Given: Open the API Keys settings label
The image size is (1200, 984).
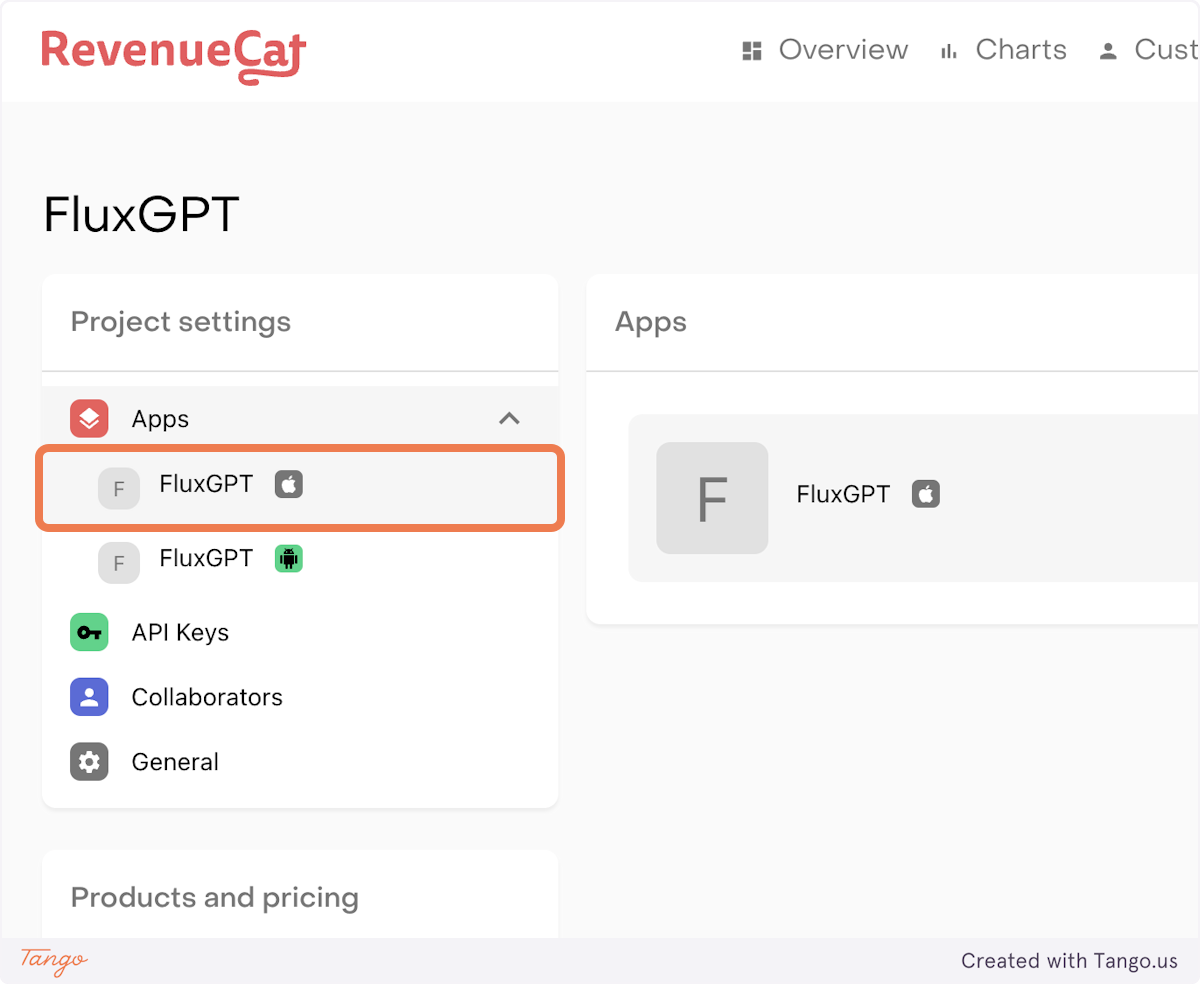Looking at the screenshot, I should (180, 633).
